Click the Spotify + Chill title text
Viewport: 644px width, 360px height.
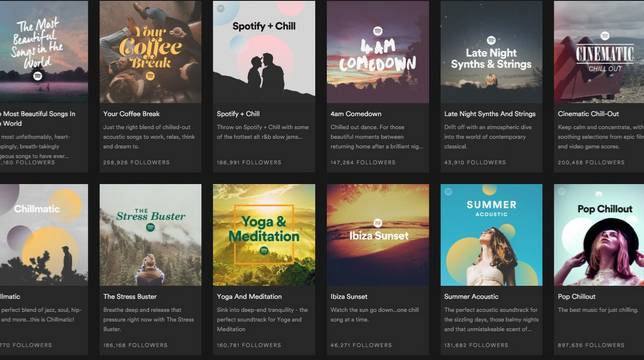238,114
